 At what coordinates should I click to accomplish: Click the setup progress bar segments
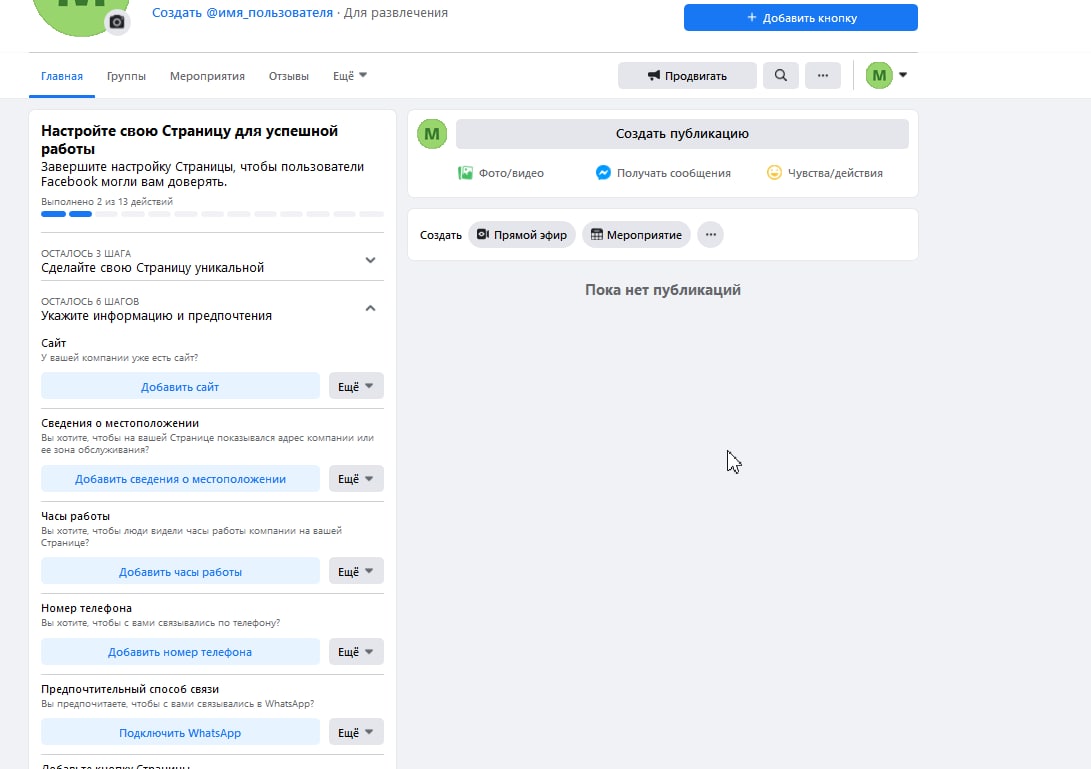(212, 214)
